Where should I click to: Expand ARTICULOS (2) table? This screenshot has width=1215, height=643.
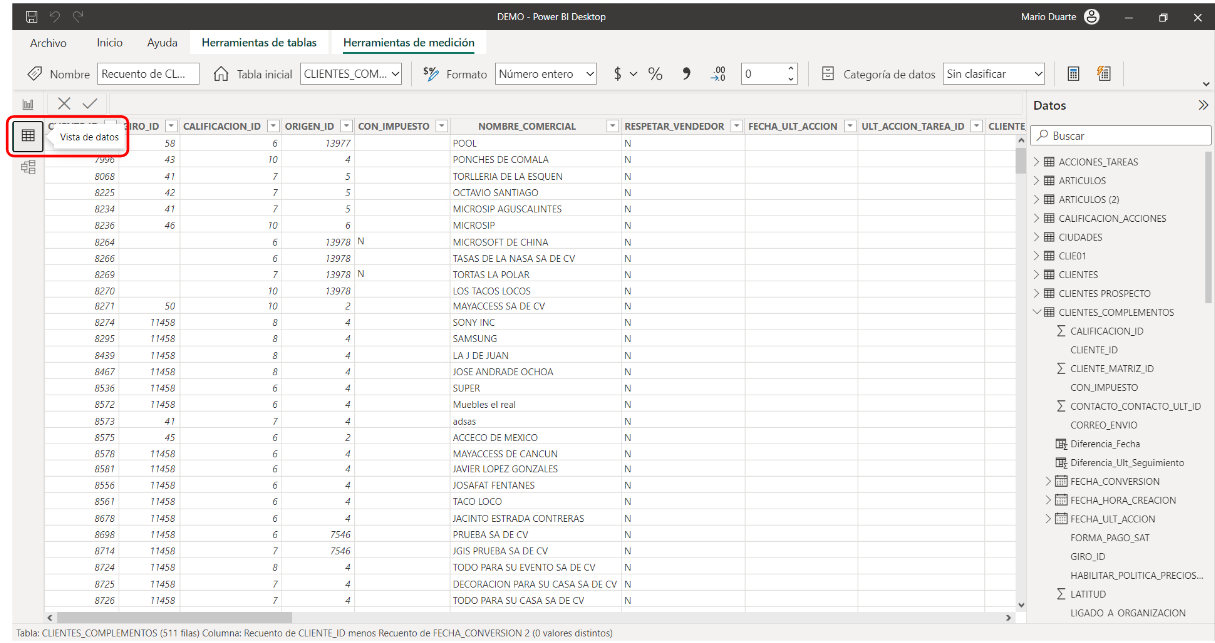[1036, 199]
